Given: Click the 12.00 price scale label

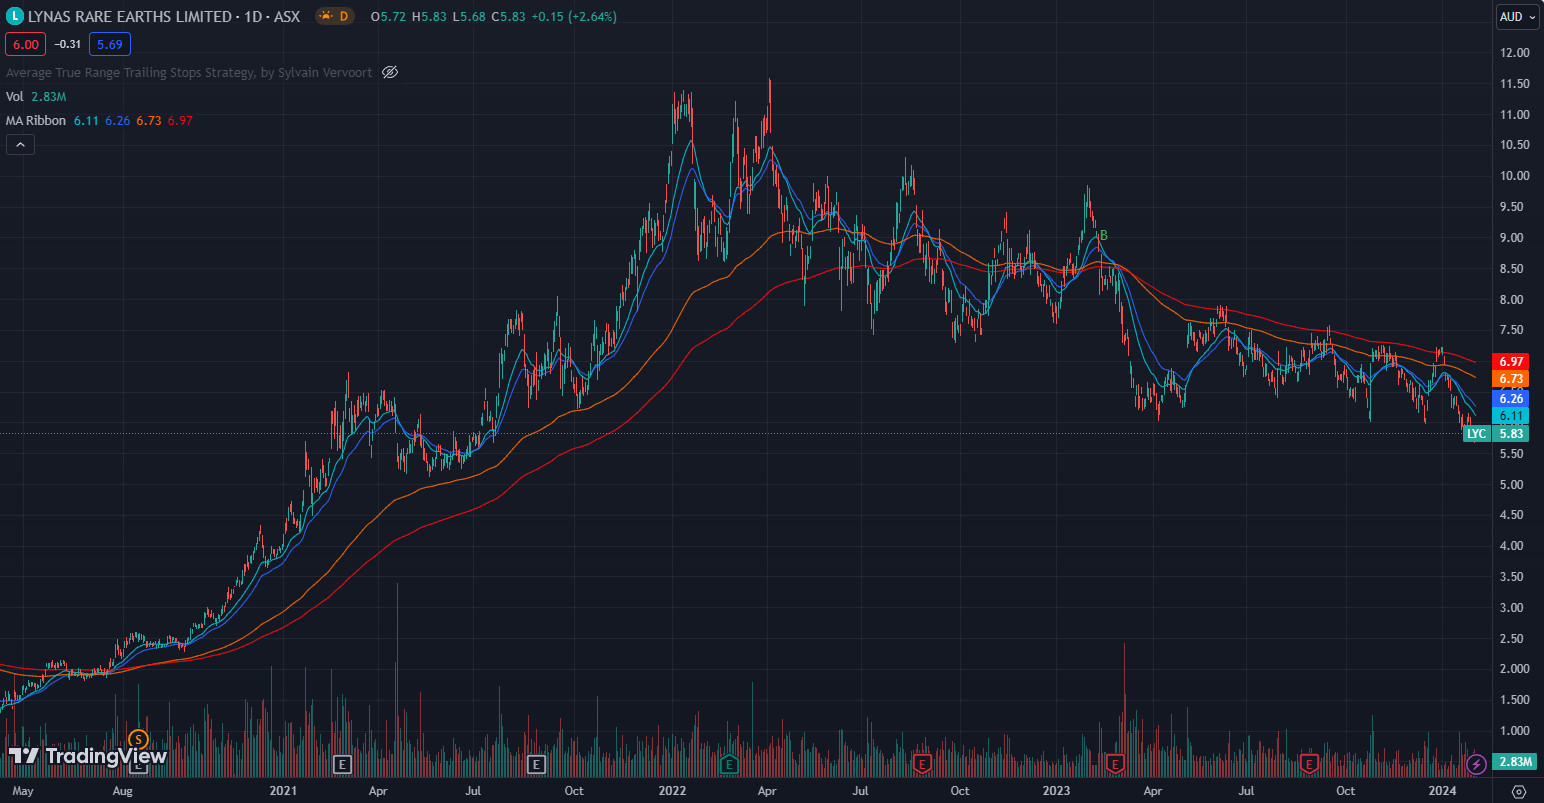Looking at the screenshot, I should coord(1514,53).
